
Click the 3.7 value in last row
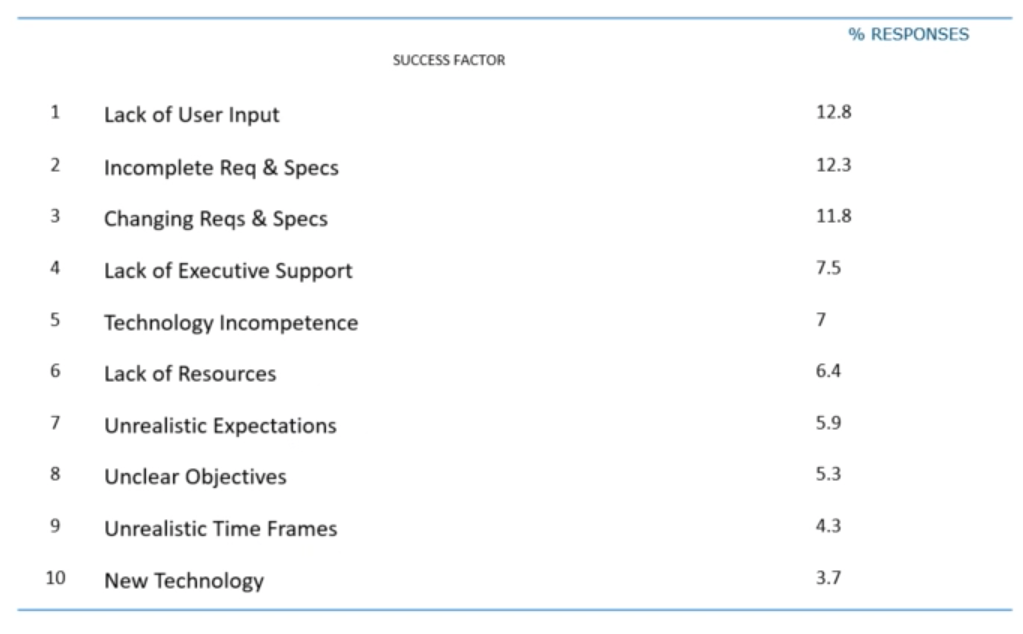coord(829,578)
